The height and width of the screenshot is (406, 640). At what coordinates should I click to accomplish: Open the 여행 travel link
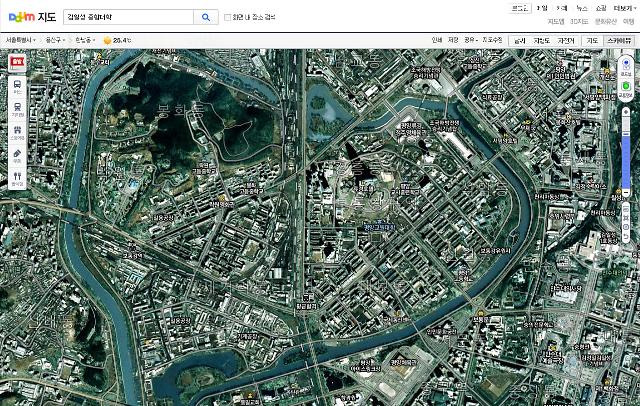point(629,22)
